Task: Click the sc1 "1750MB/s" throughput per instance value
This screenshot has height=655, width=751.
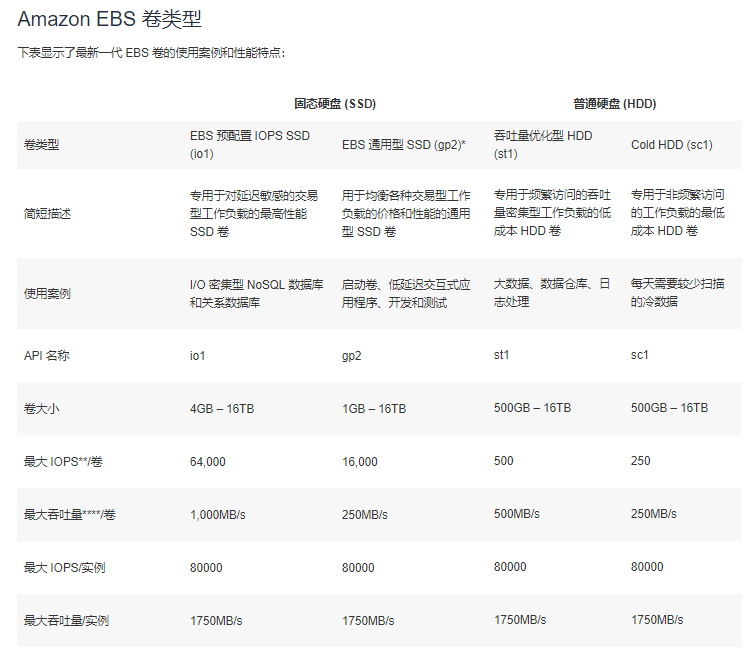Action: point(657,620)
